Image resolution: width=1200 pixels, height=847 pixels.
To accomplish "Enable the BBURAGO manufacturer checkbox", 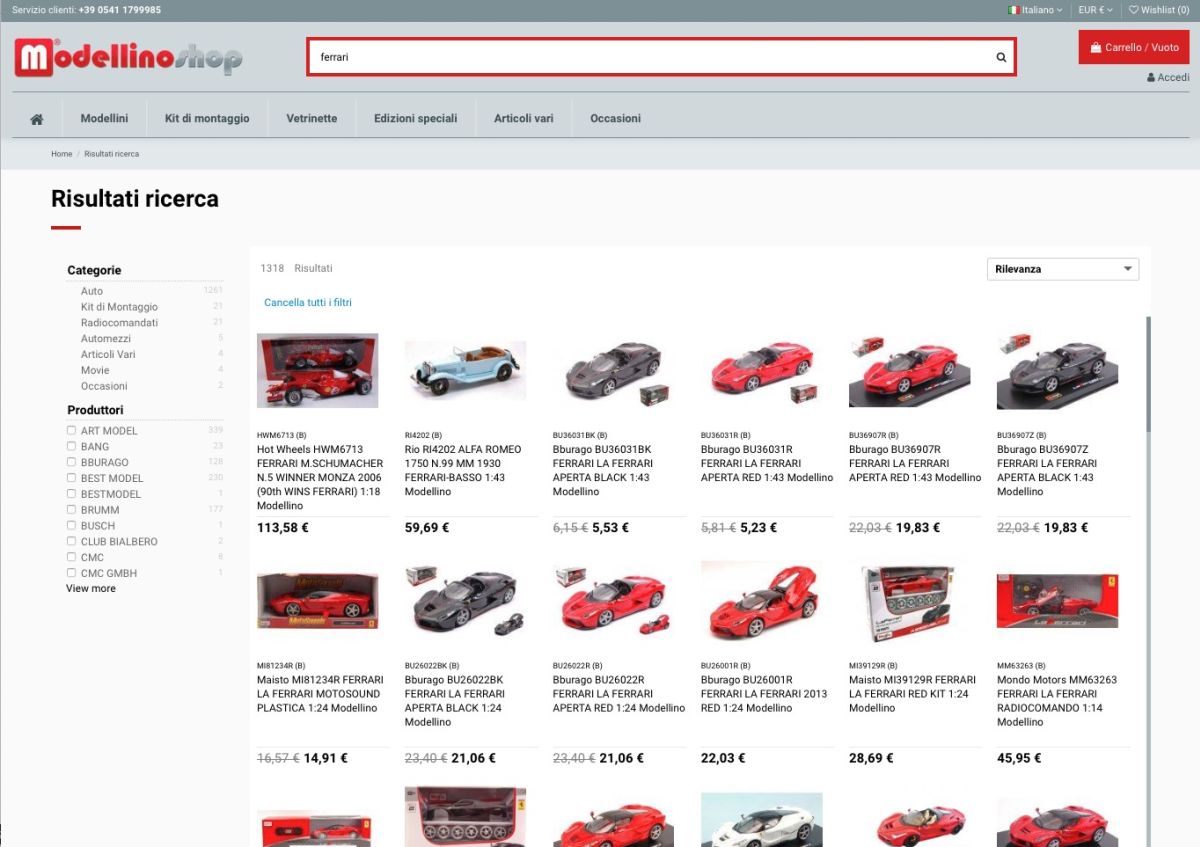I will tap(71, 462).
